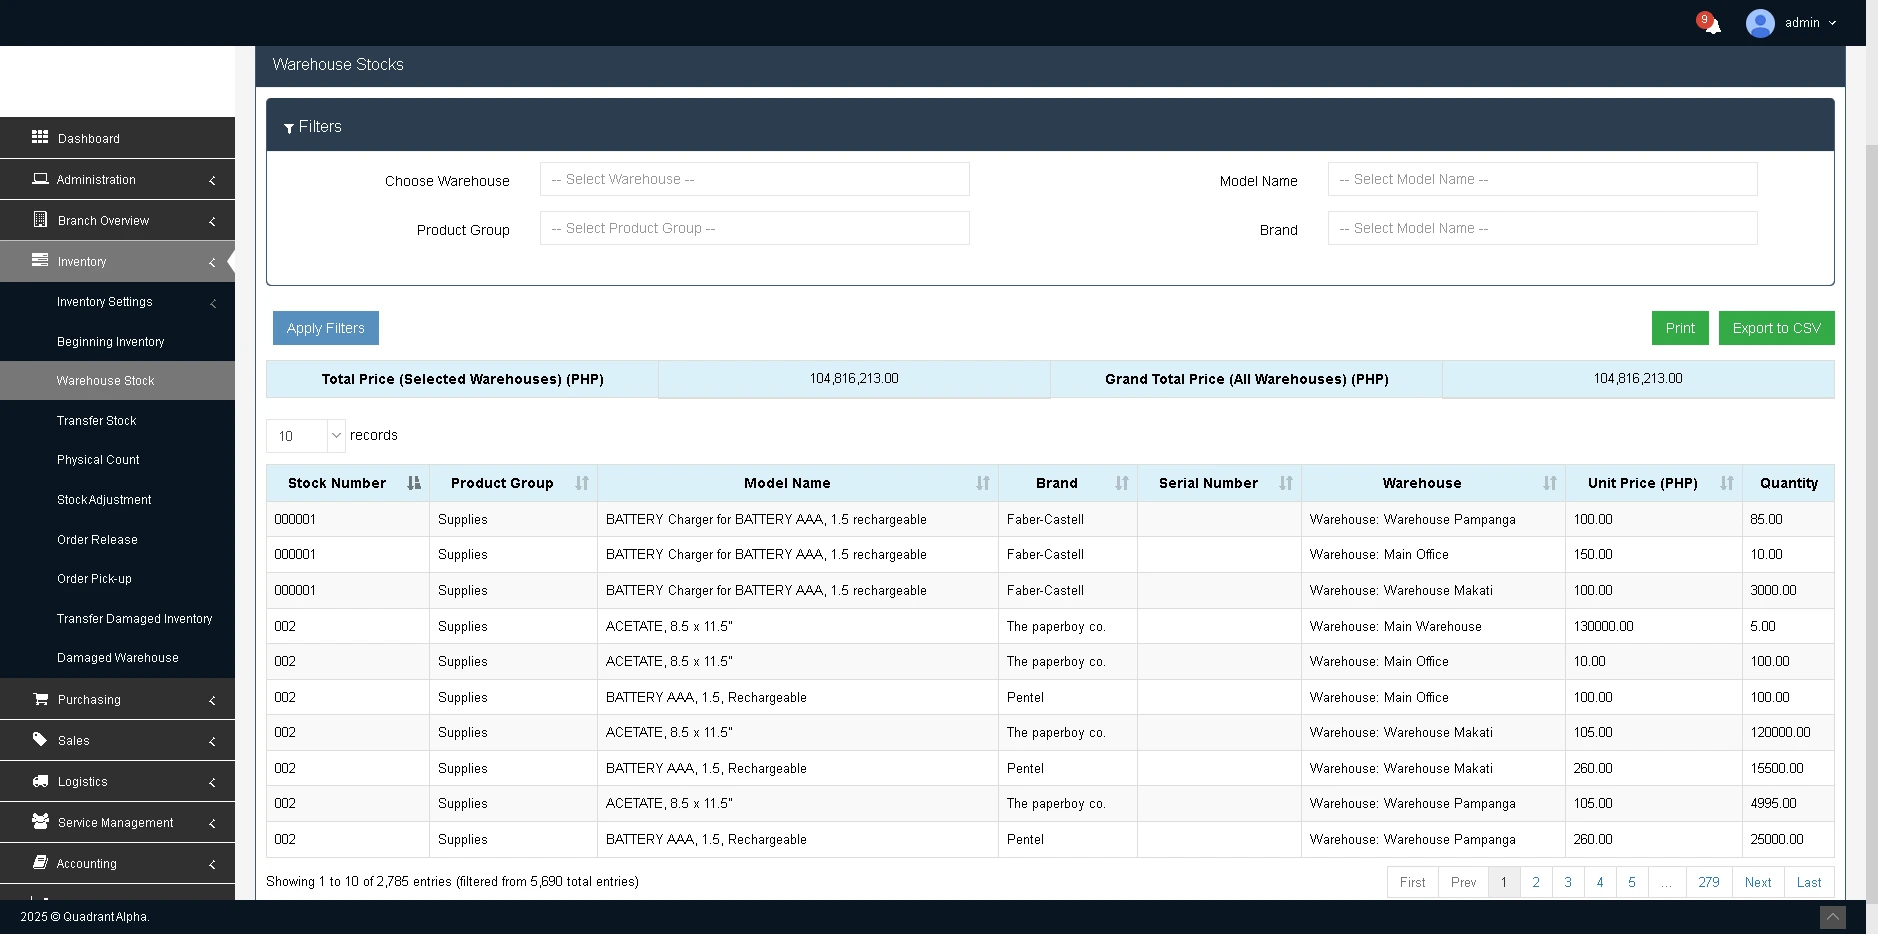Expand the Administration sidebar section

(96, 179)
